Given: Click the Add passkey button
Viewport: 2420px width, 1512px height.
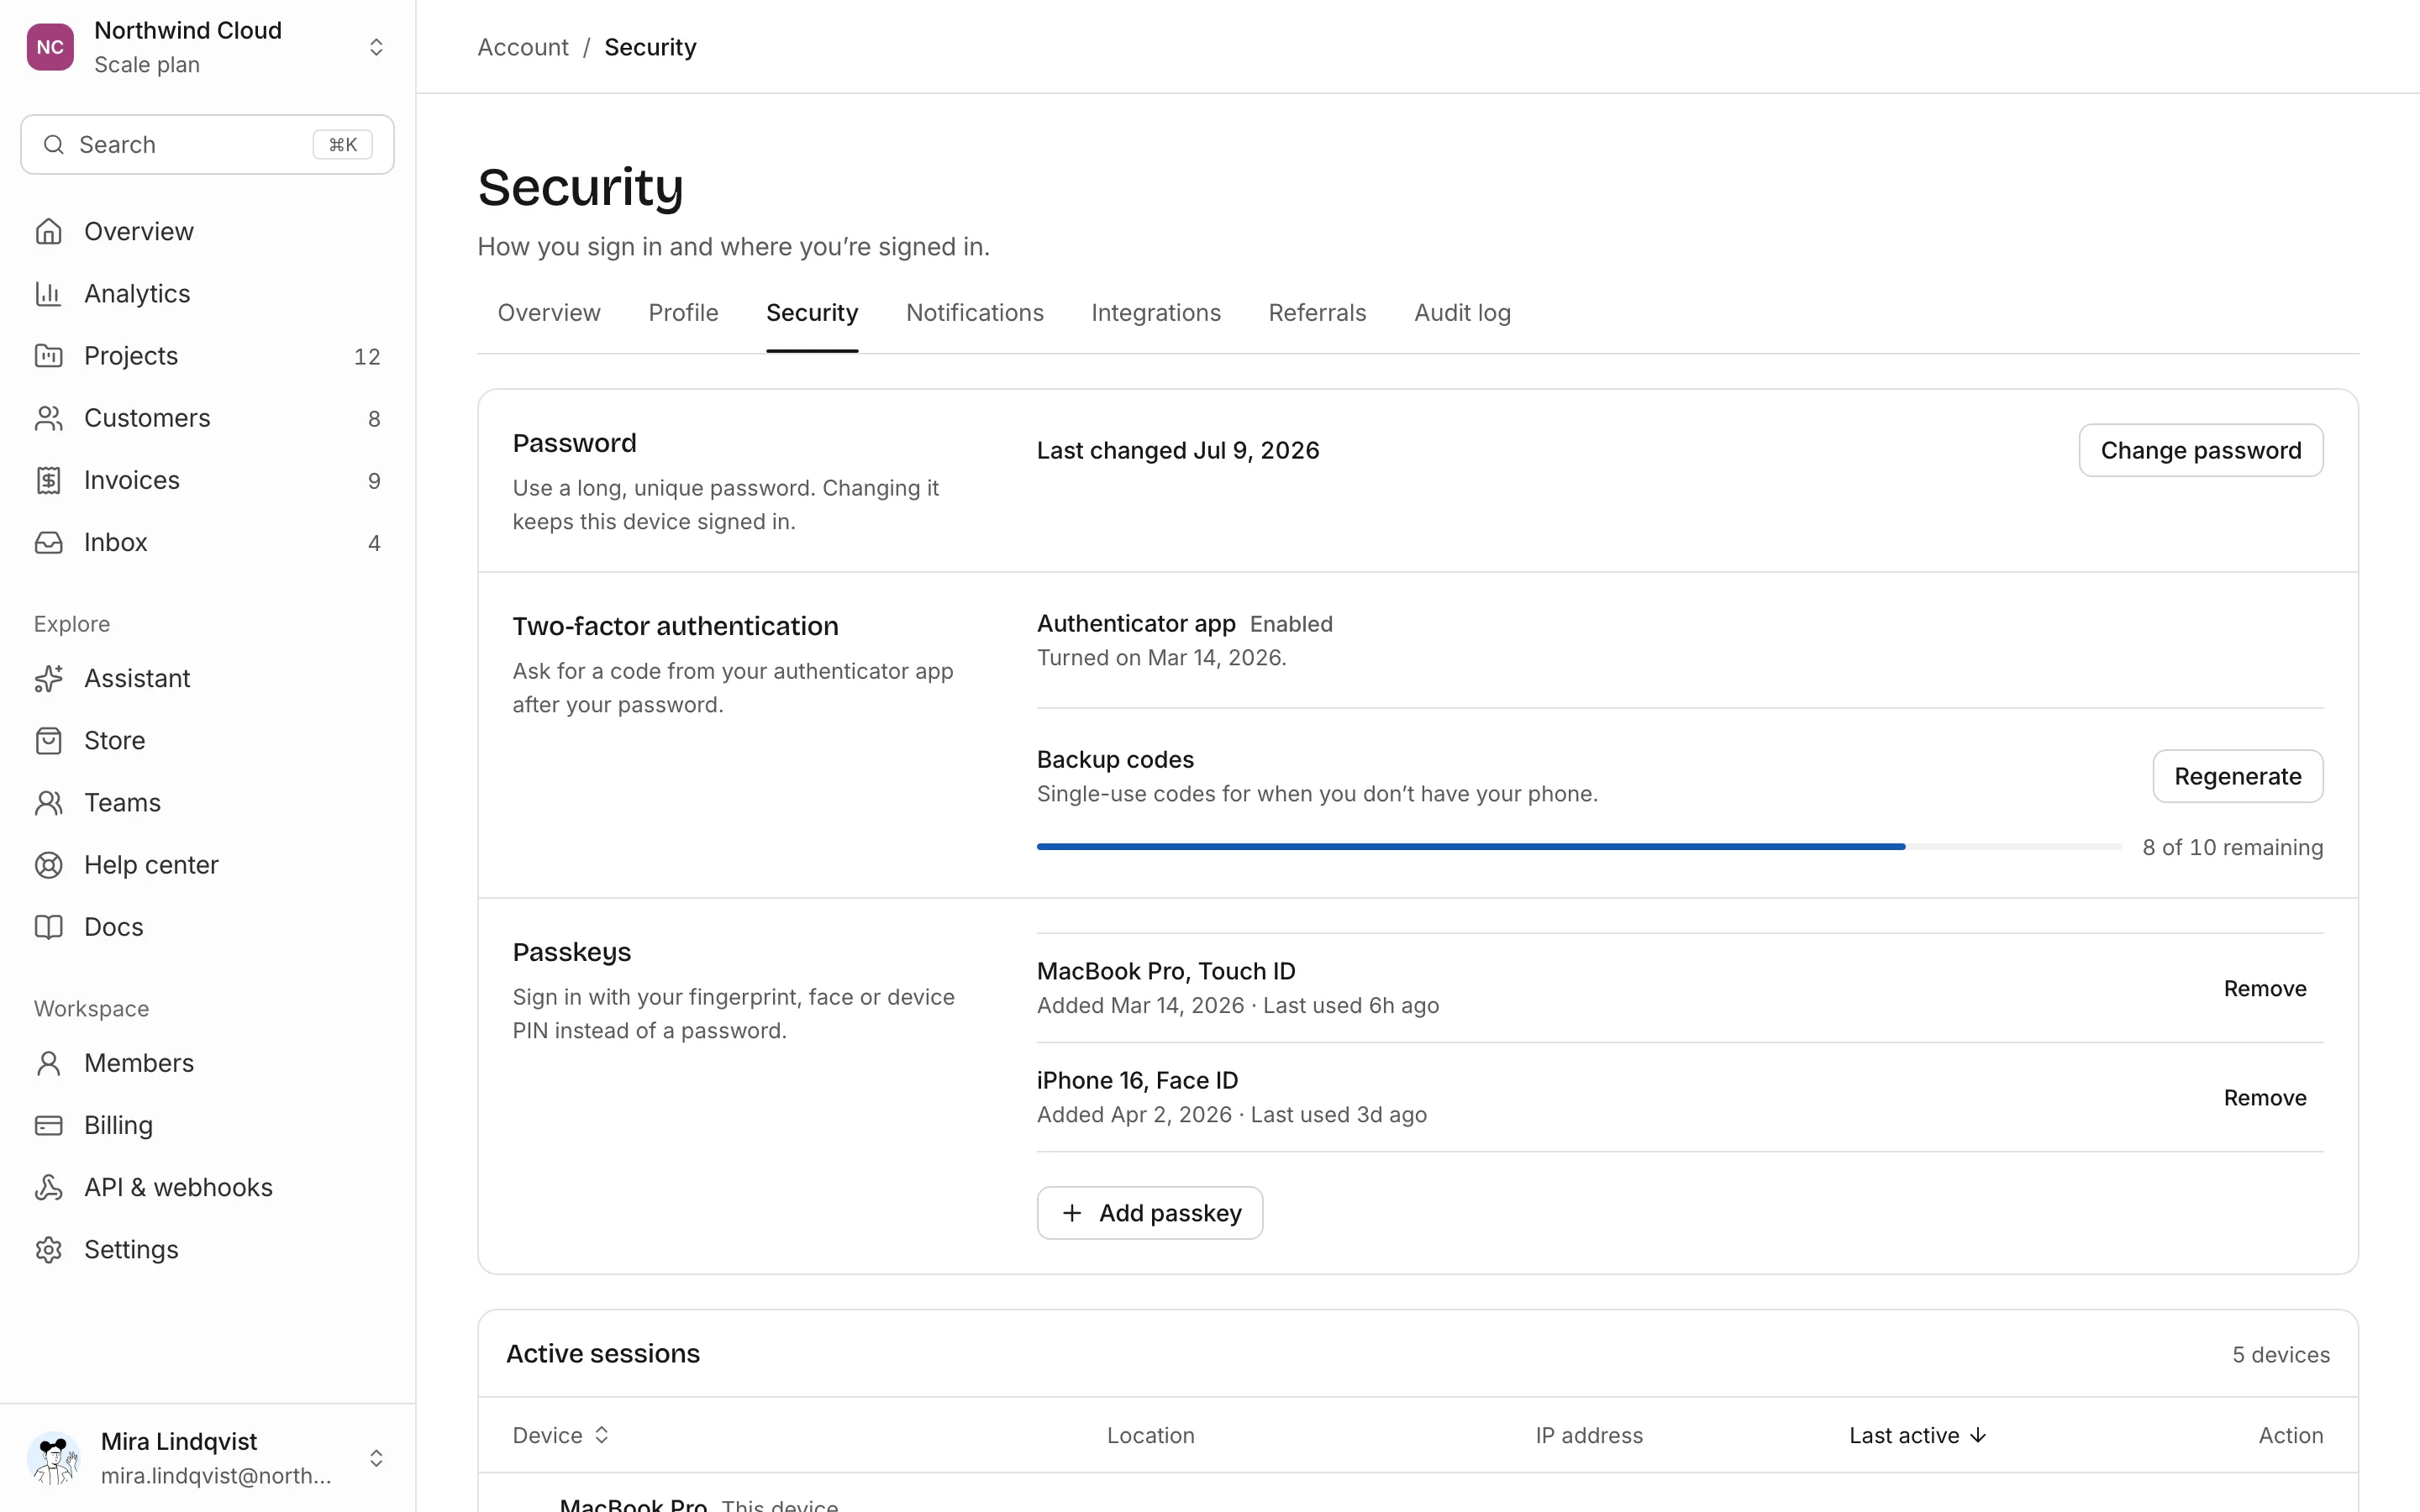Looking at the screenshot, I should [x=1150, y=1213].
